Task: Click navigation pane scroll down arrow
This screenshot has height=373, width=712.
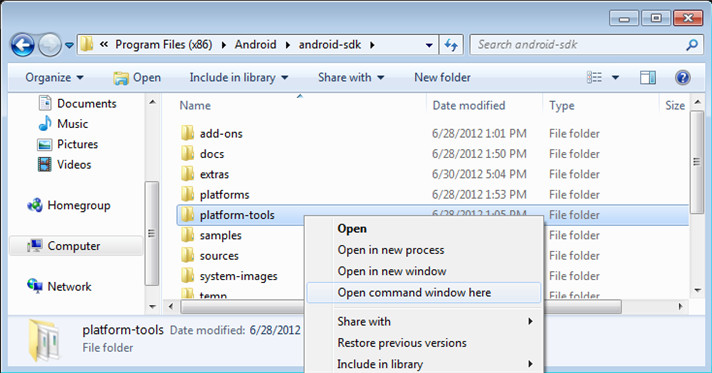Action: click(x=153, y=307)
